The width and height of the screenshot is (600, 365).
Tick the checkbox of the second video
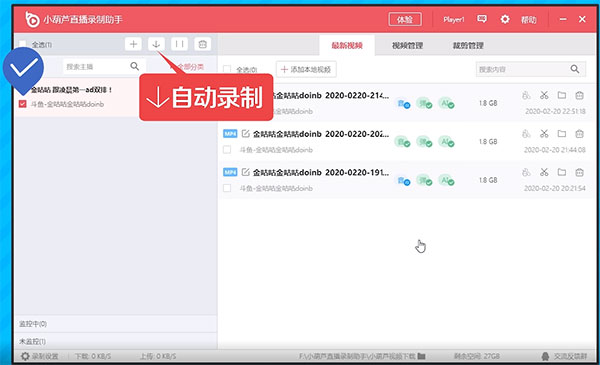227,150
